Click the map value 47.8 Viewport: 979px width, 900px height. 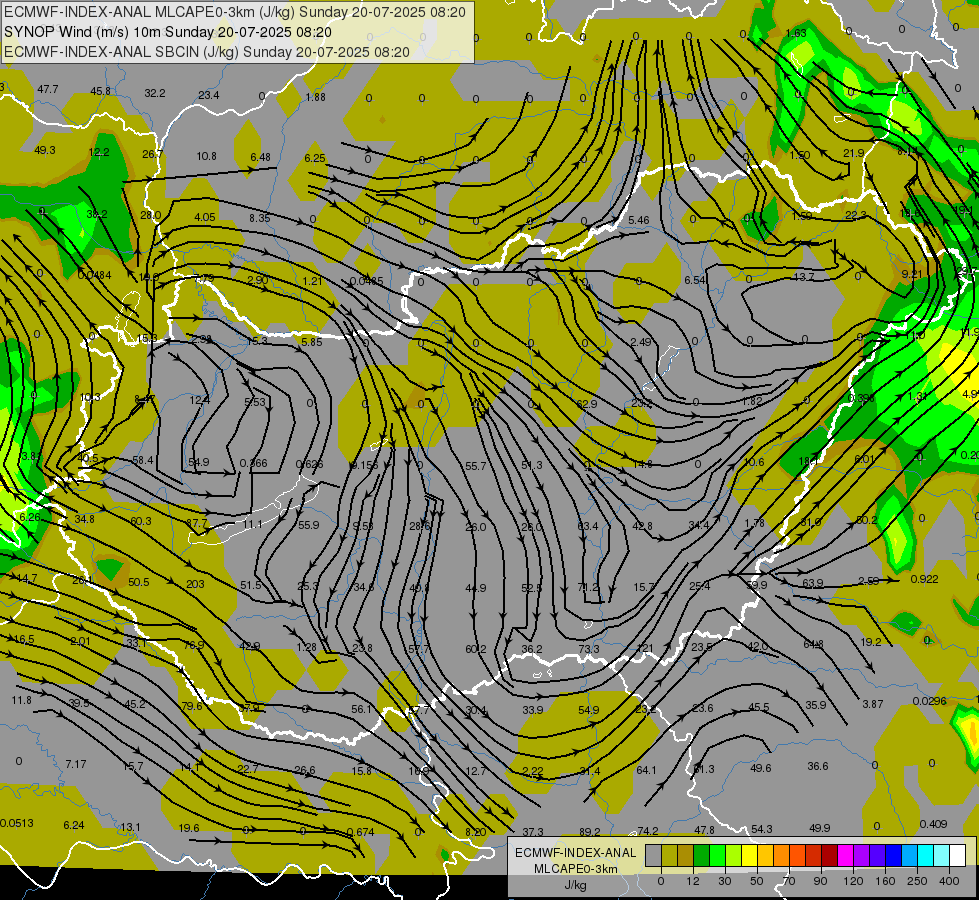tap(704, 831)
